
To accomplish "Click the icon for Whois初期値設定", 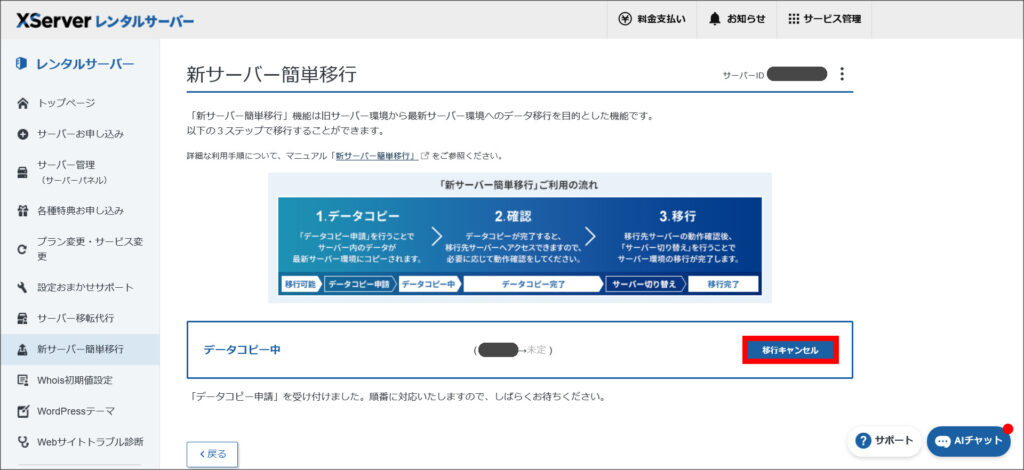I will 23,381.
